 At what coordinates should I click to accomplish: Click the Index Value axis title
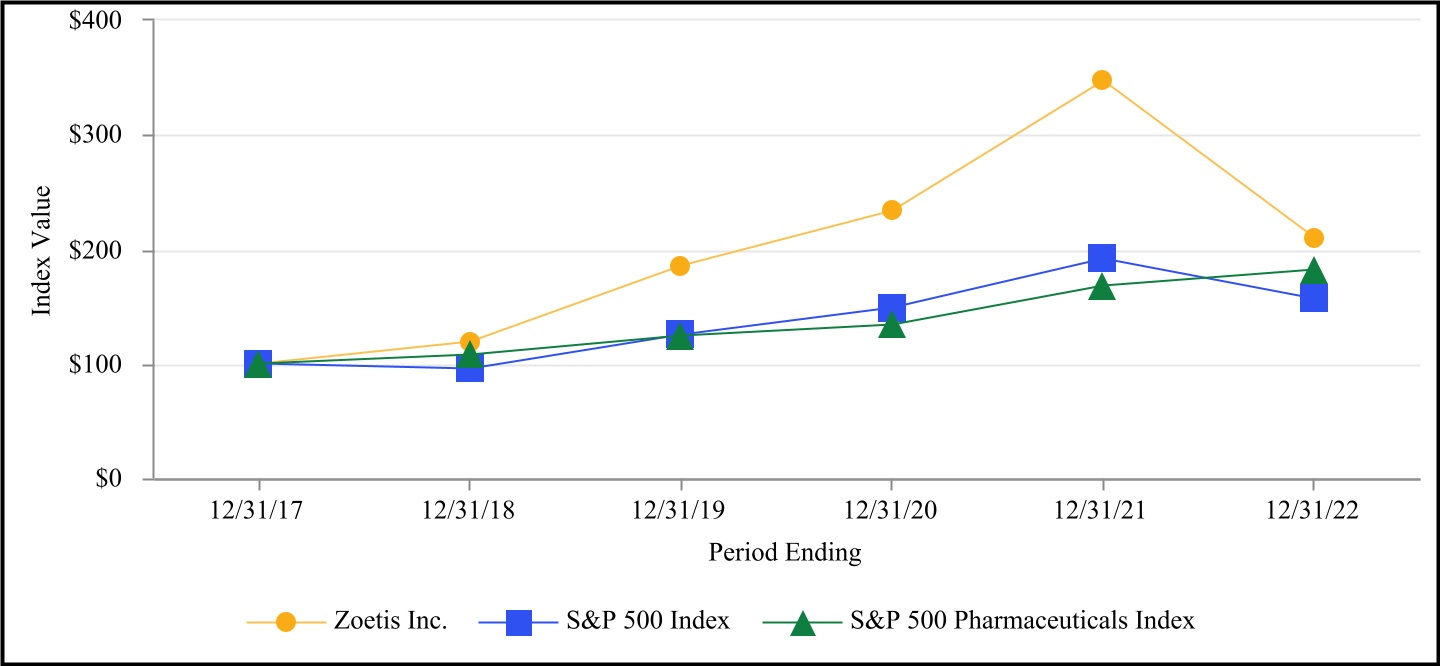pos(41,250)
